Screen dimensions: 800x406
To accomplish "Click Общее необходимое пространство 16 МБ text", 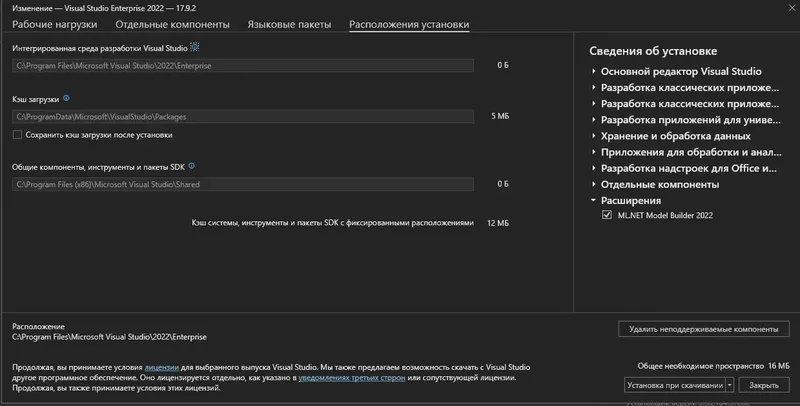I will click(x=713, y=366).
